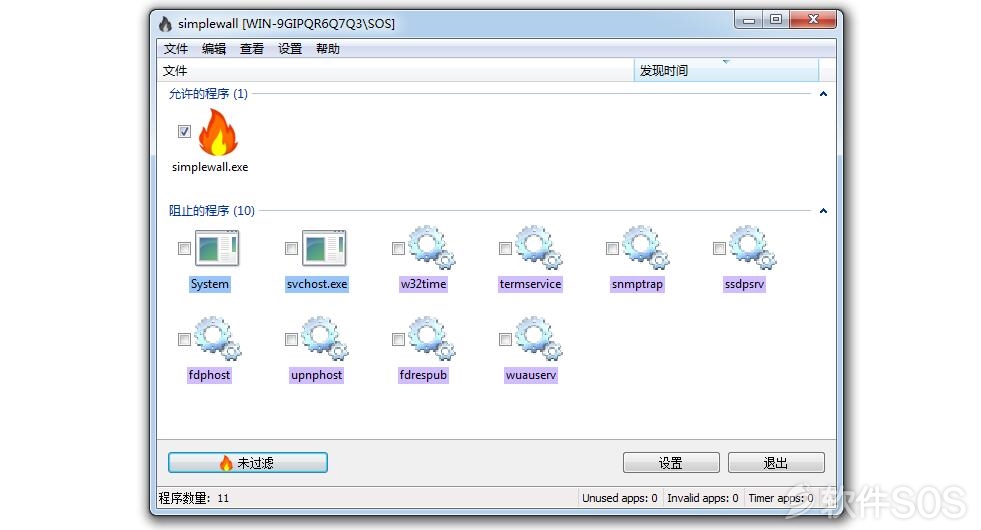Viewport: 981px width, 530px height.
Task: Select the upnphost service gear icon
Action: [324, 338]
